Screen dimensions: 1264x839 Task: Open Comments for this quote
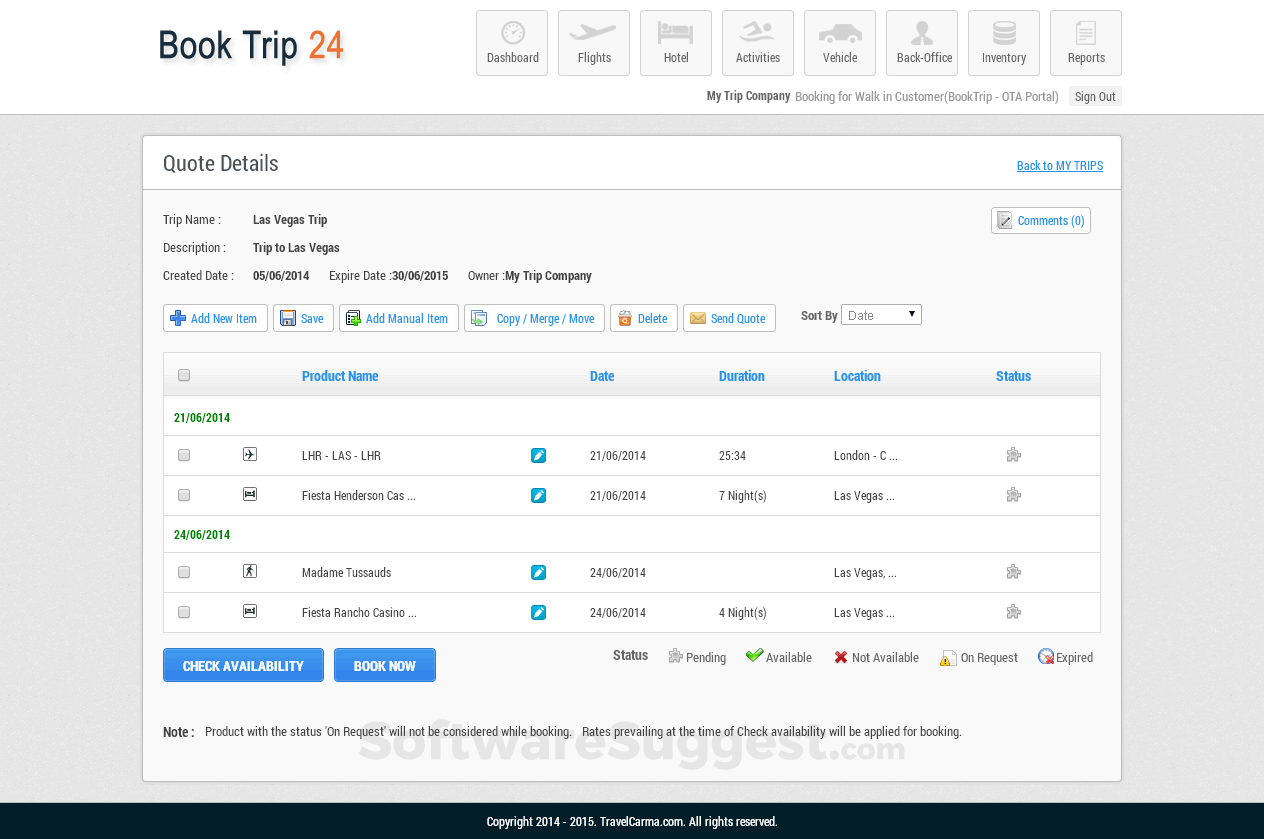point(1040,220)
